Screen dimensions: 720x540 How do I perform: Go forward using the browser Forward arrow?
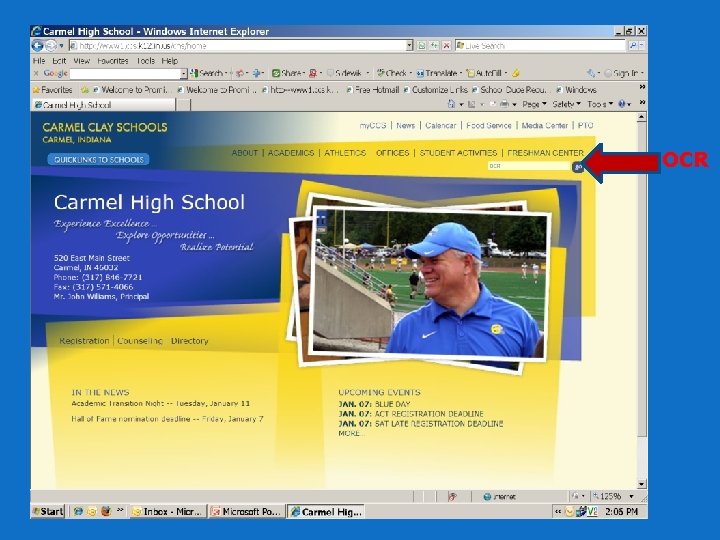51,45
